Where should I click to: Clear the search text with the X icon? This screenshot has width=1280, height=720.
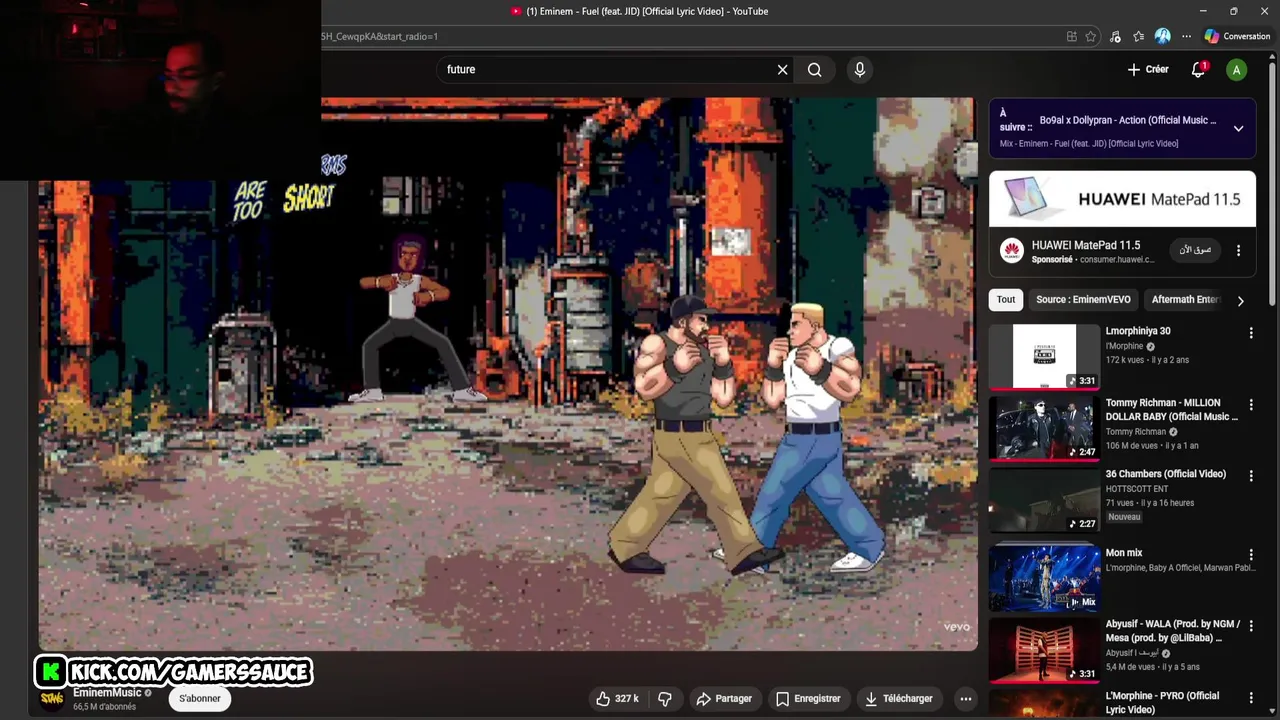tap(782, 70)
